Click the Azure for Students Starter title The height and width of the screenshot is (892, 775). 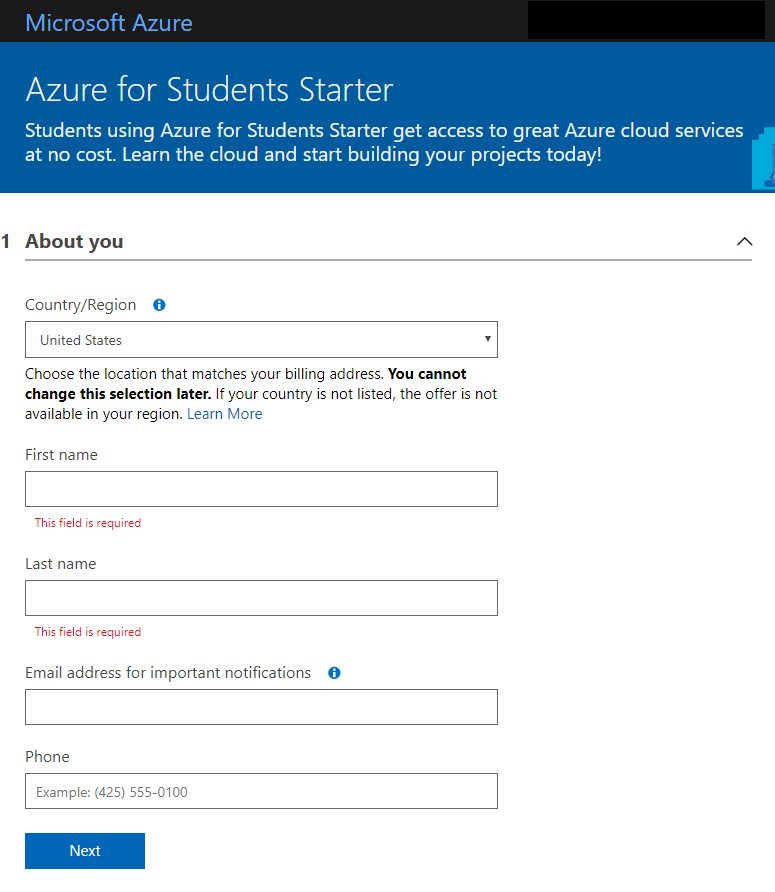click(x=209, y=89)
